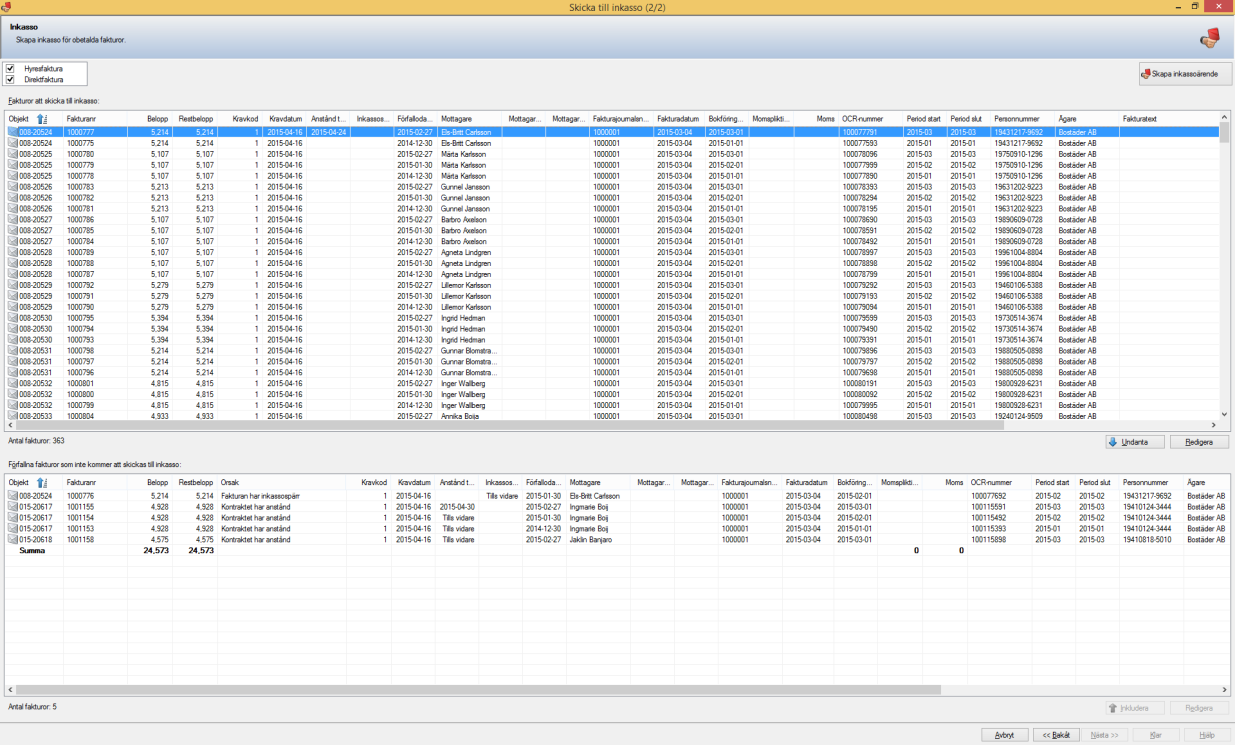This screenshot has width=1235, height=745.
Task: Click Anstånd date 2015-04-24 in the selected row
Action: click(329, 132)
